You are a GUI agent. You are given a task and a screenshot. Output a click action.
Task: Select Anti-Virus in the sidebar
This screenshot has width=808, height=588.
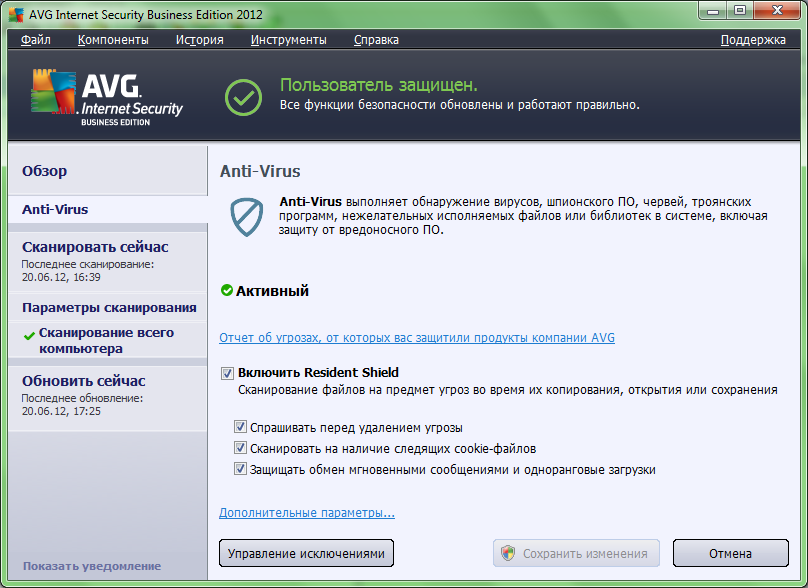[108, 210]
